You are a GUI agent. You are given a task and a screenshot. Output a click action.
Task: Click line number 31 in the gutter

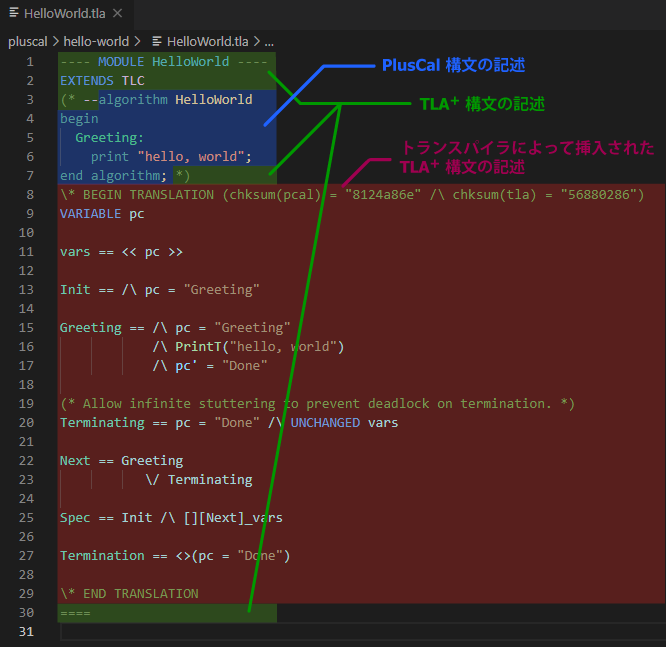pos(26,632)
